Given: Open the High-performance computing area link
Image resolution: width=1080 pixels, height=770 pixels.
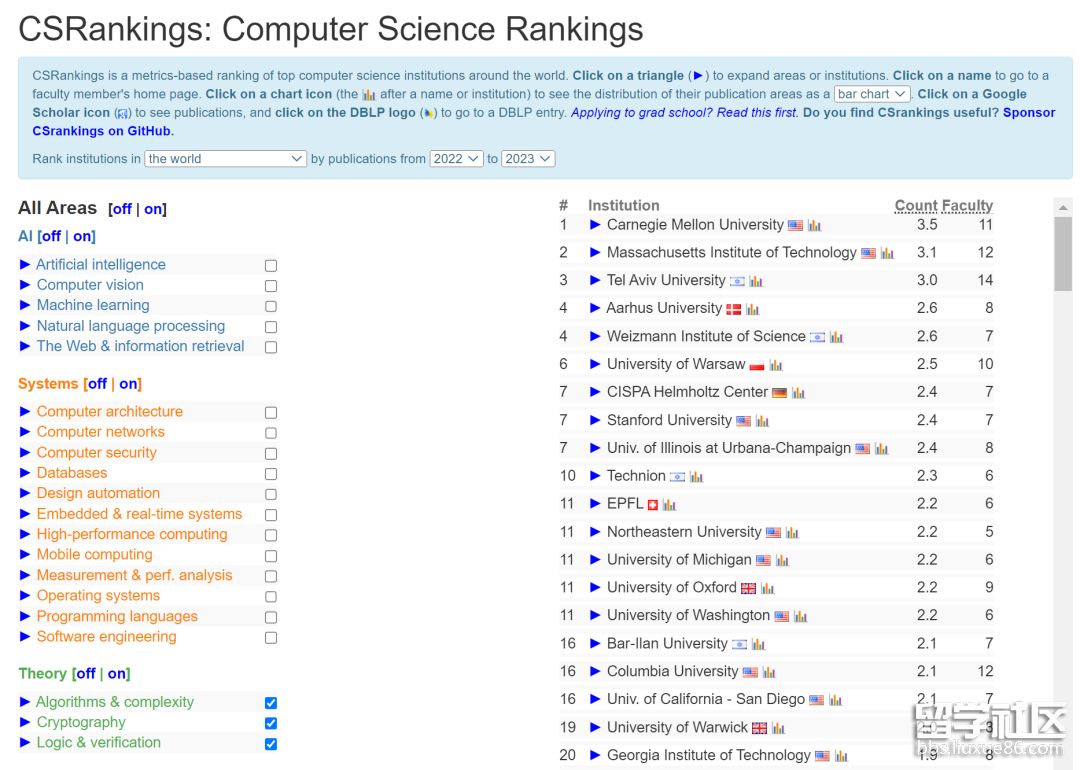Looking at the screenshot, I should (132, 534).
